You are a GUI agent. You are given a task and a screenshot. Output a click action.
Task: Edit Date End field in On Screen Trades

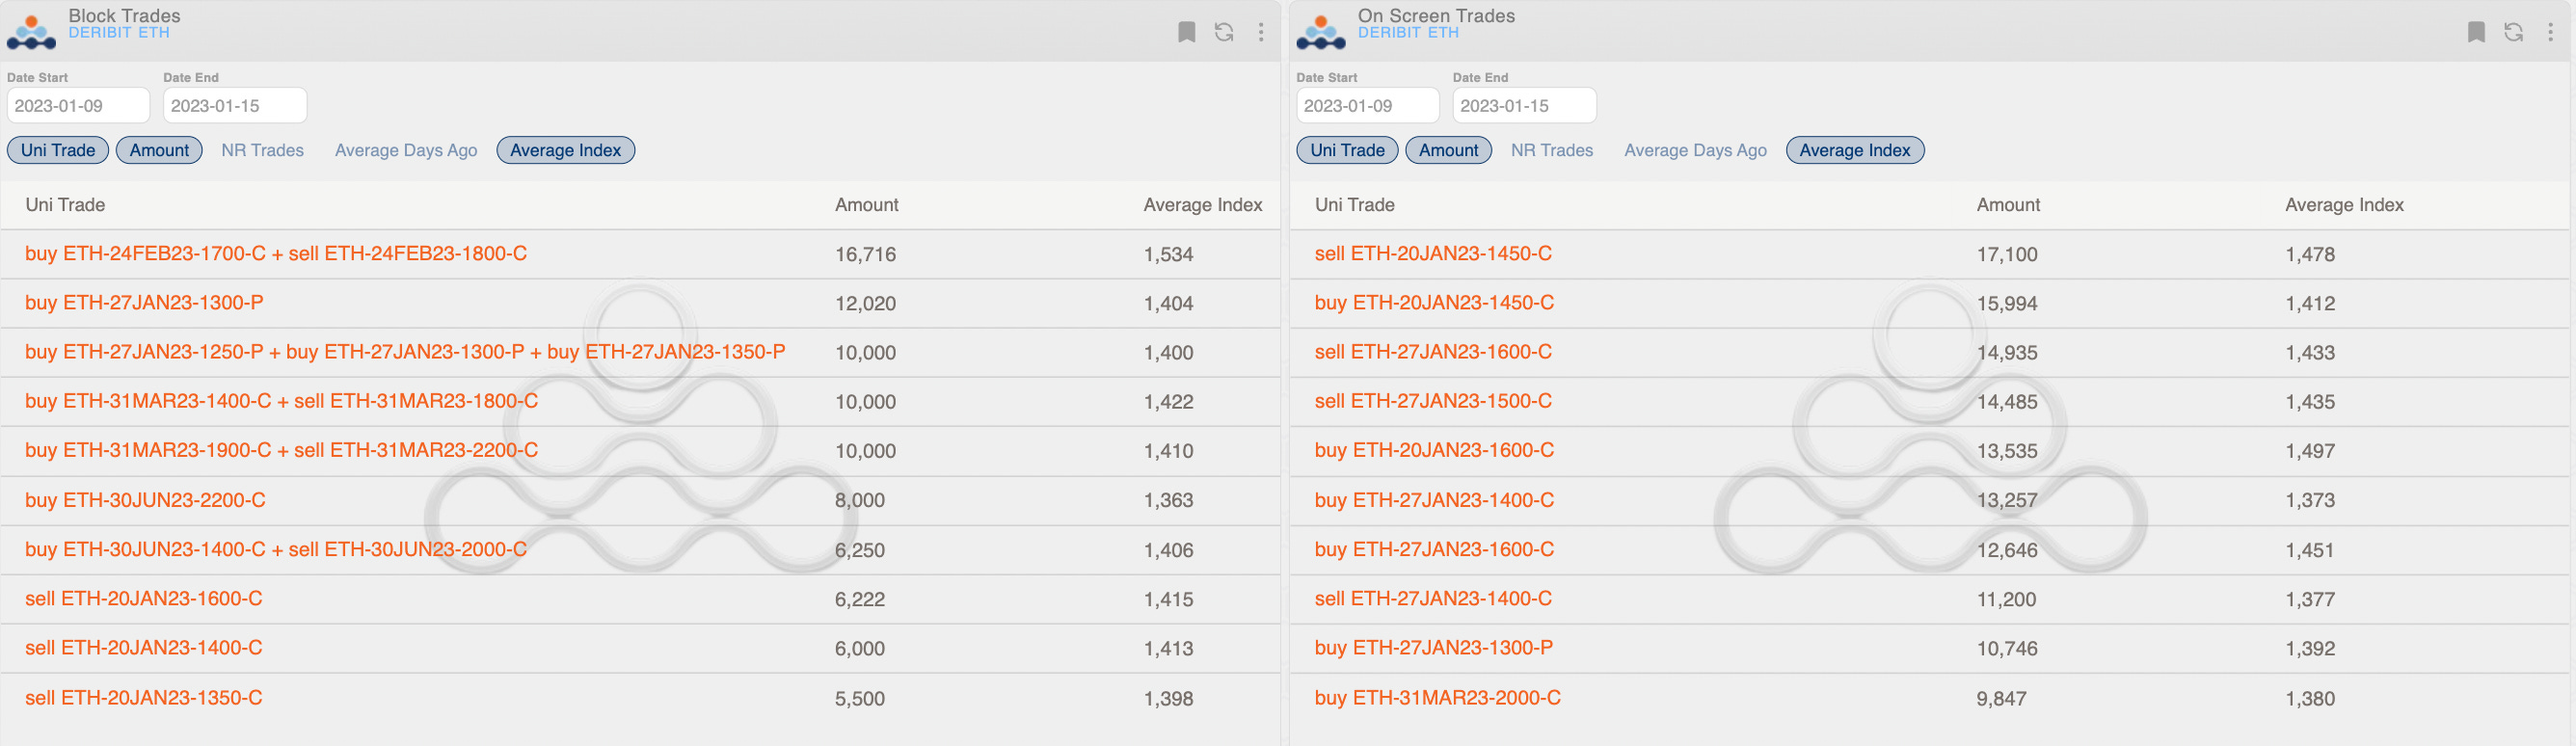click(1525, 105)
